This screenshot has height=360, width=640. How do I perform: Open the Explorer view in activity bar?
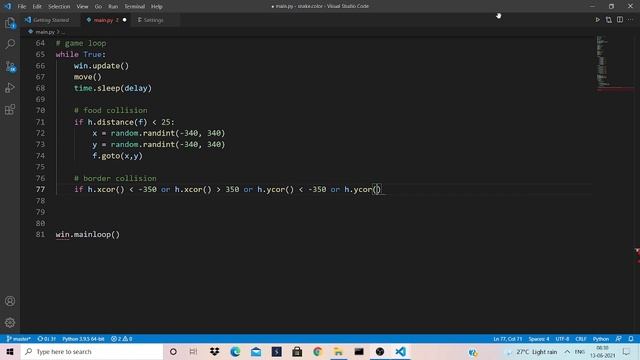click(10, 23)
